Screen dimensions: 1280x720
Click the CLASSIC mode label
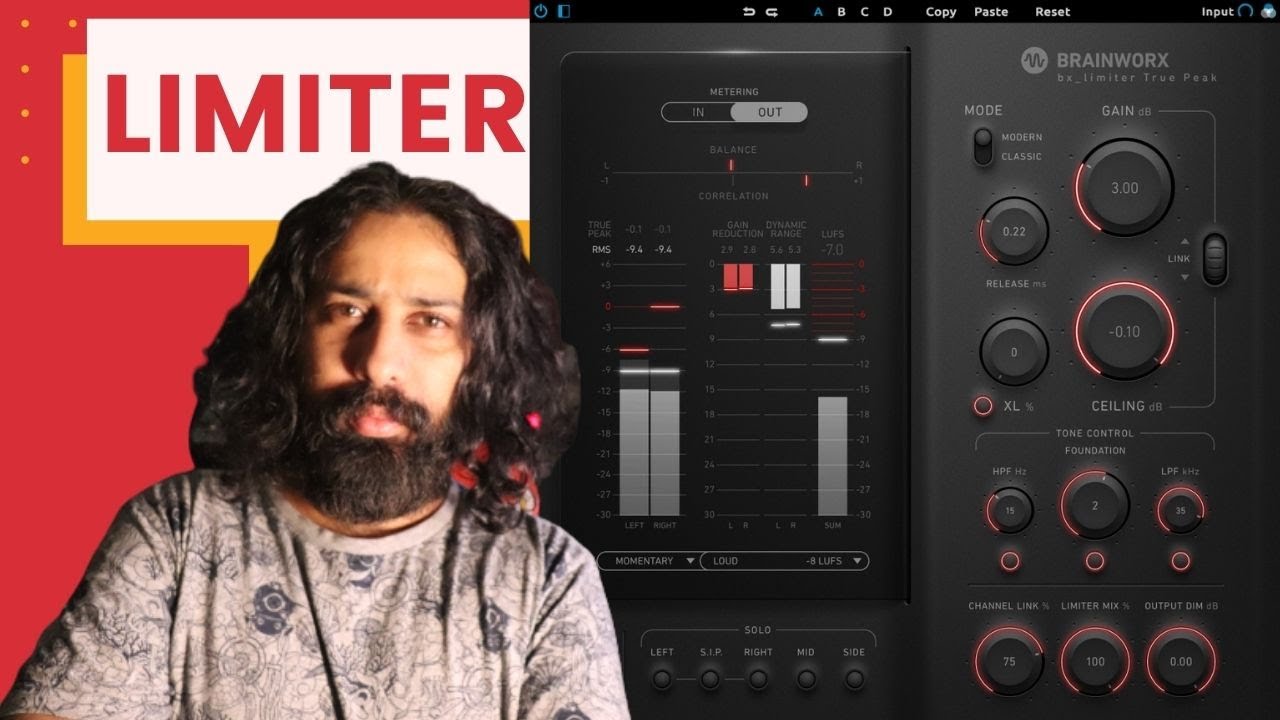pyautogui.click(x=1022, y=156)
